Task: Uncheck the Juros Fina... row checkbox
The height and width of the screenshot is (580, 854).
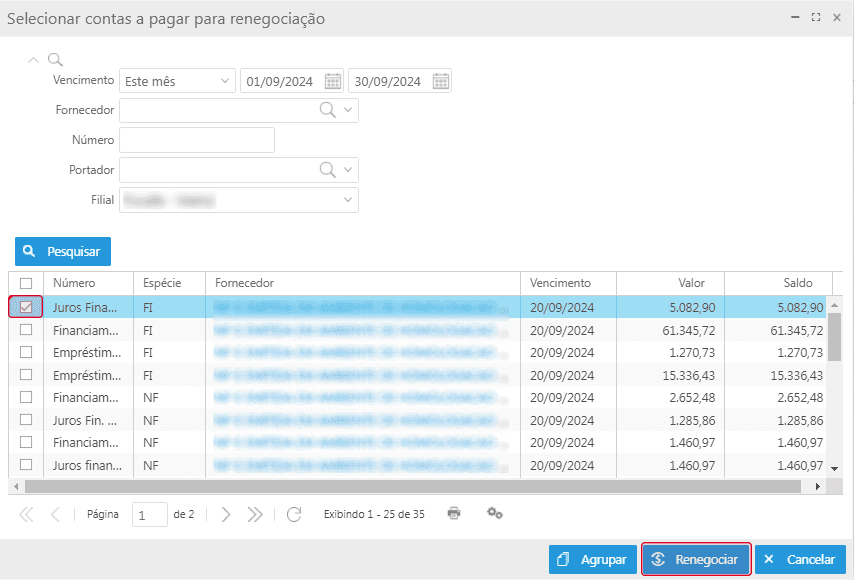Action: (26, 307)
